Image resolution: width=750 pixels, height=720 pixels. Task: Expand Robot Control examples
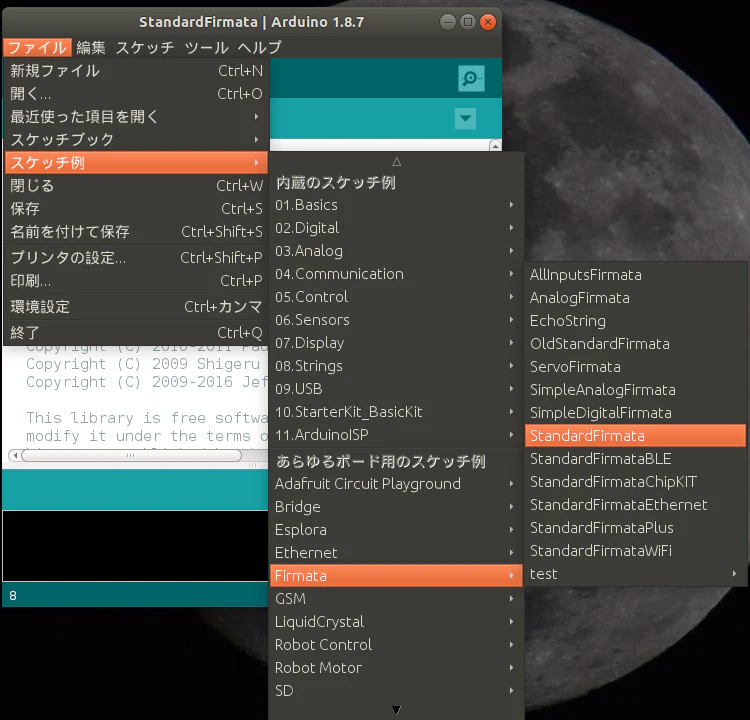396,644
